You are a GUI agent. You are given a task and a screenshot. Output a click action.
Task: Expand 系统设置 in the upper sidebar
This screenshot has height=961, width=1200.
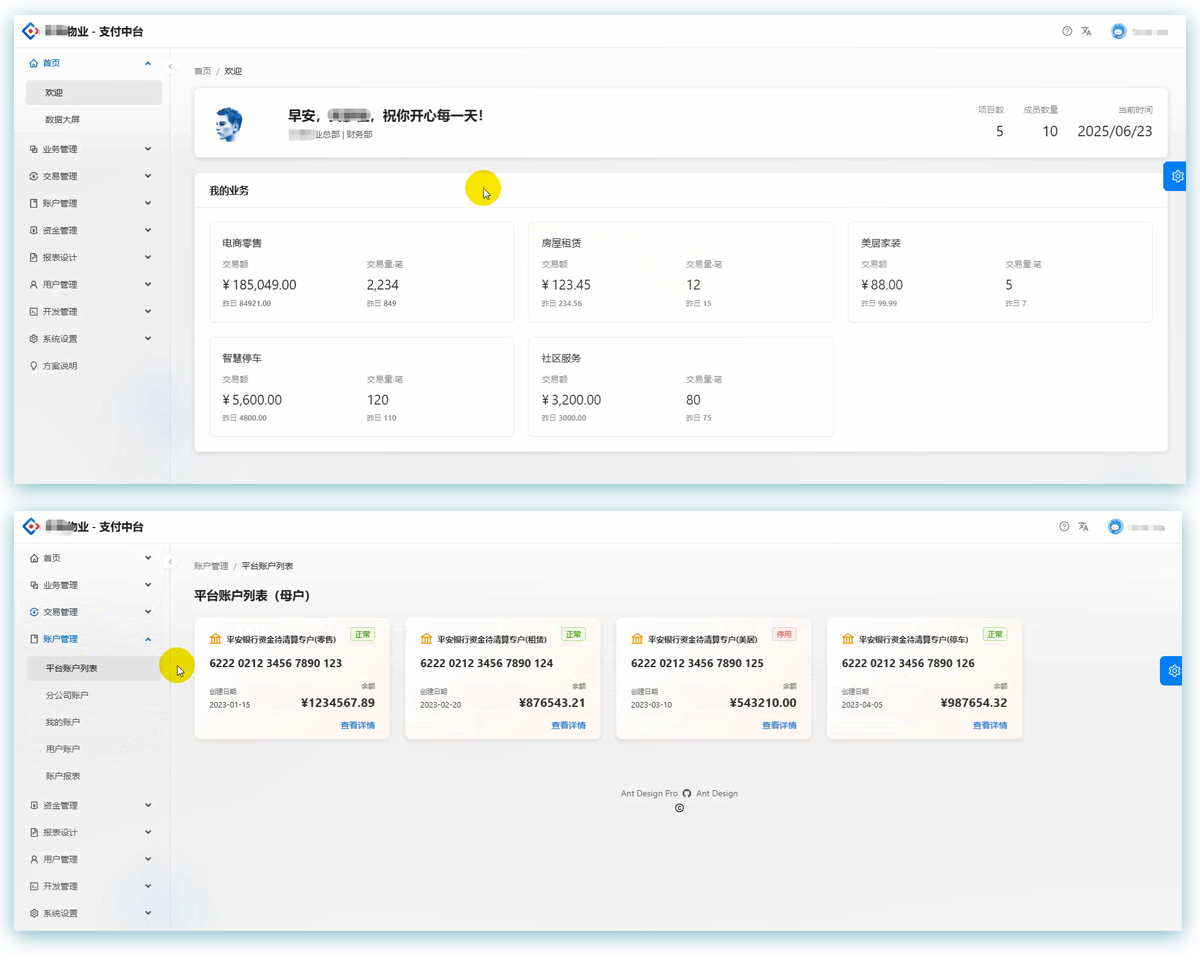coord(90,339)
